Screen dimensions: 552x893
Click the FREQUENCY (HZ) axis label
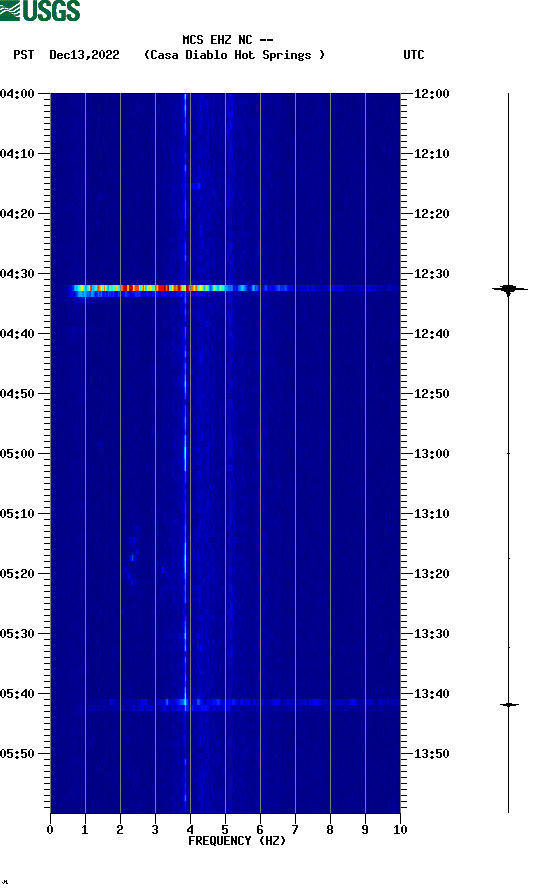[237, 841]
